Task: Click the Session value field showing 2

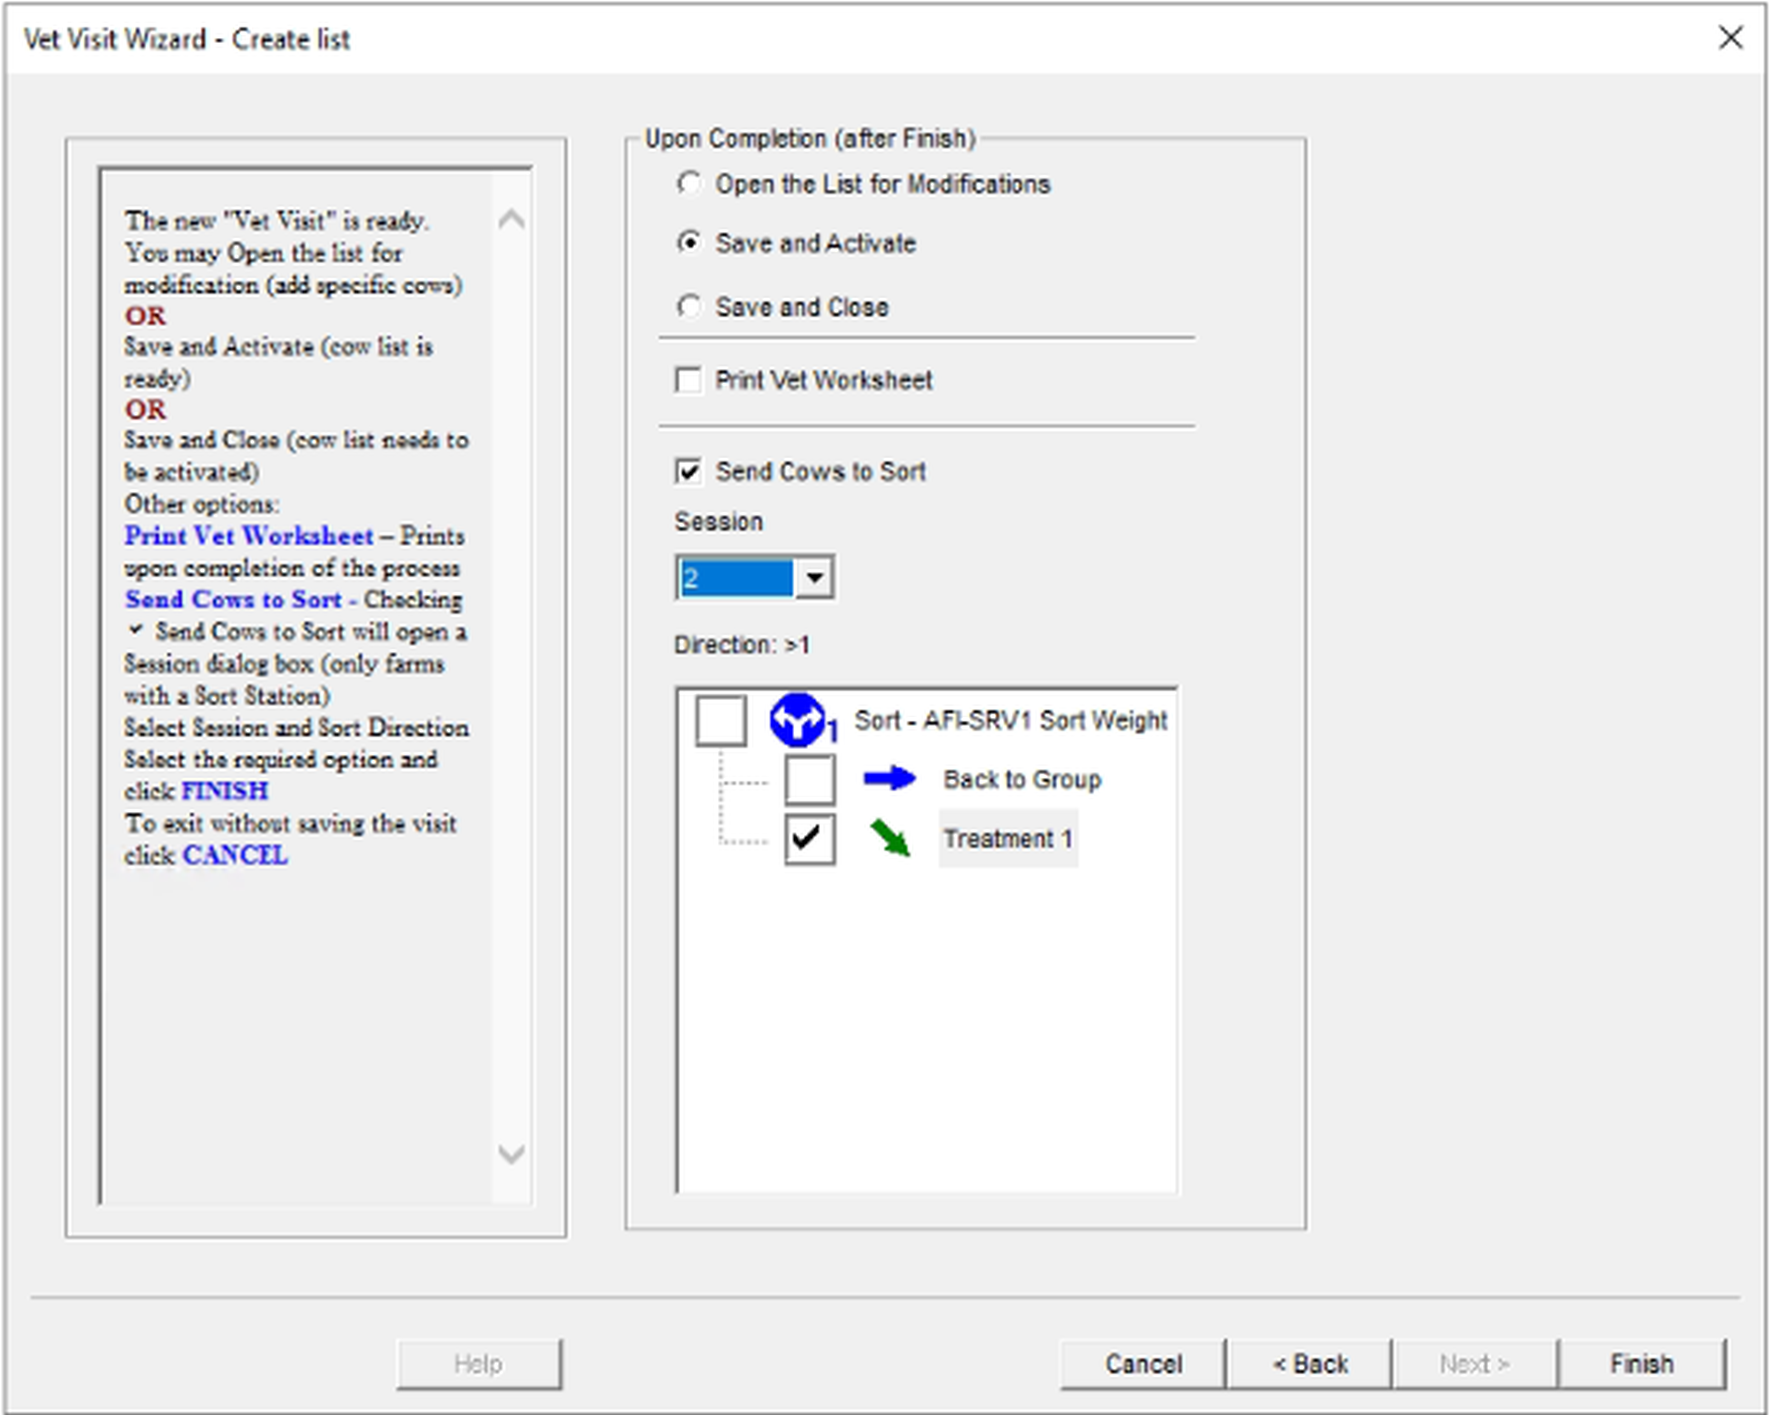Action: coord(736,578)
